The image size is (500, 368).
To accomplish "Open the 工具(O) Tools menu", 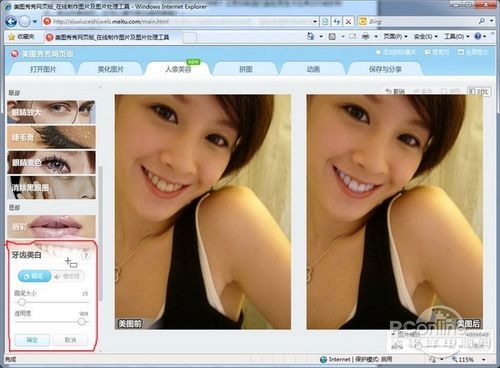I will 457,36.
